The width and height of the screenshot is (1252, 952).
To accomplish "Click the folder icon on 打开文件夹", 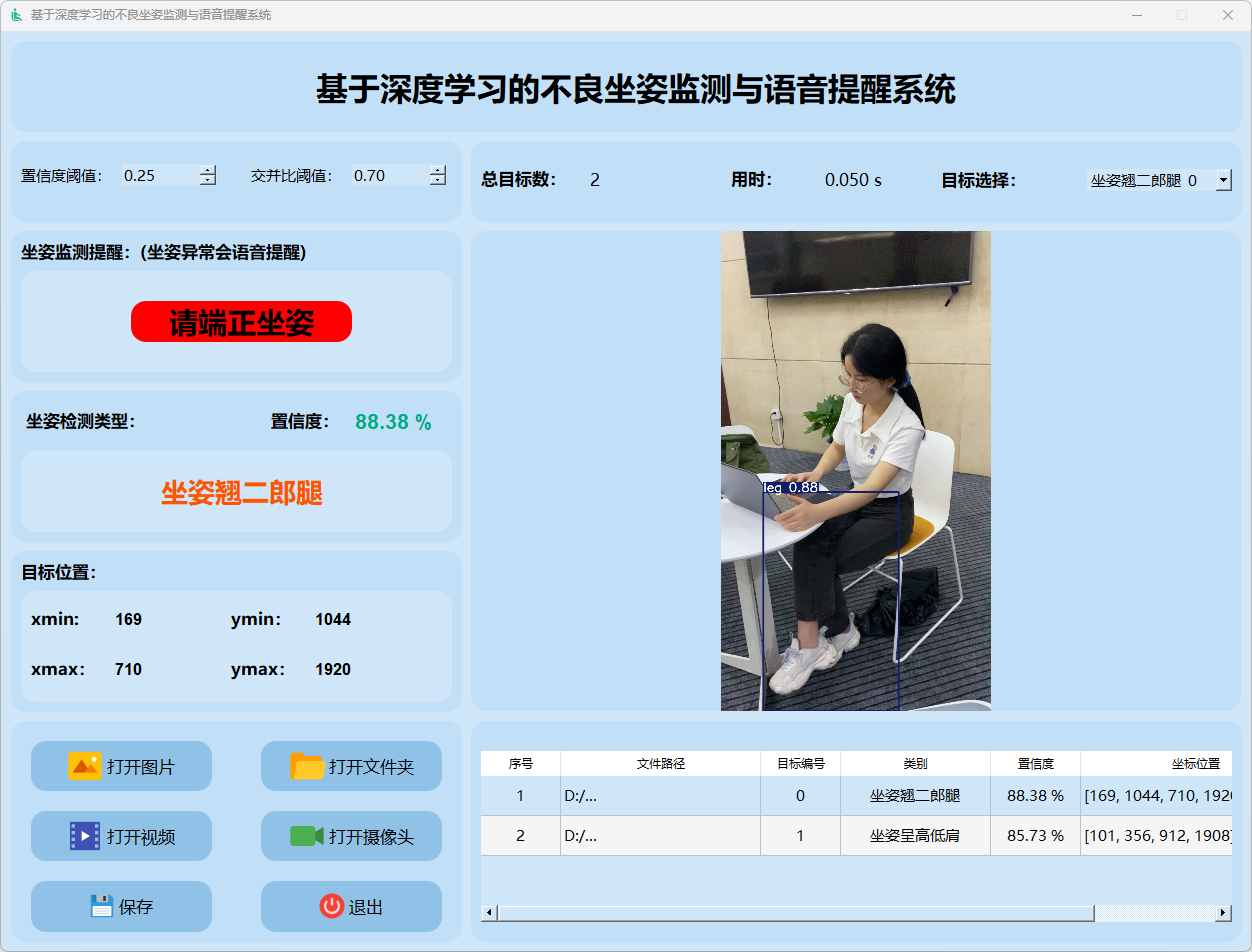I will coord(307,766).
